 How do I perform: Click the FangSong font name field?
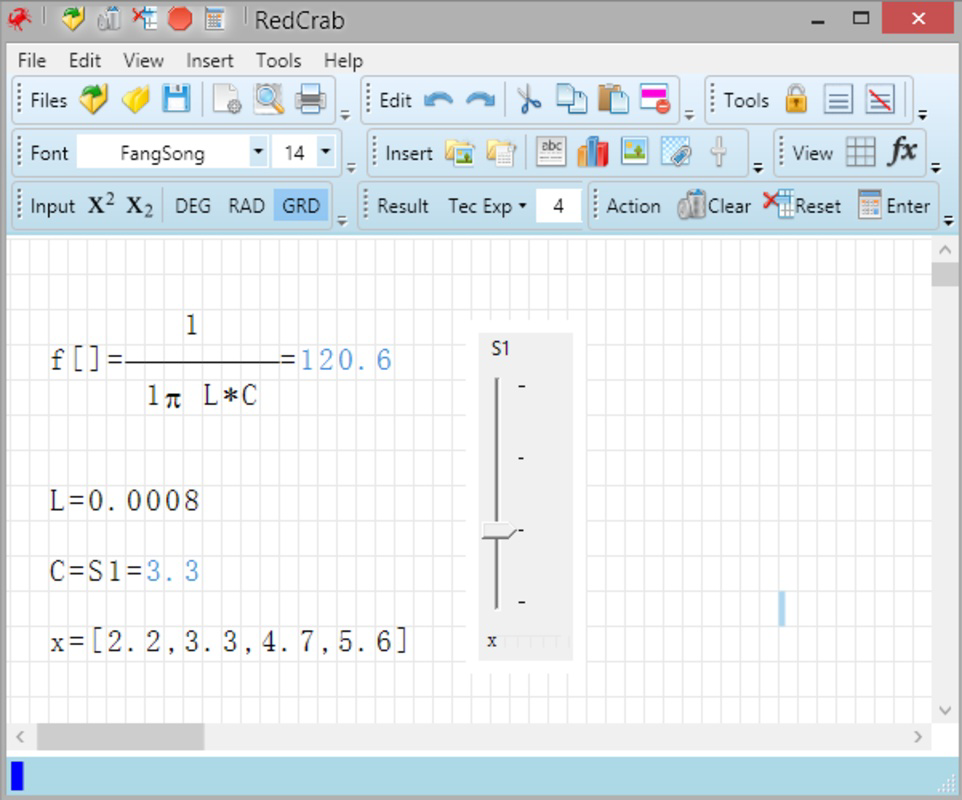[x=163, y=152]
